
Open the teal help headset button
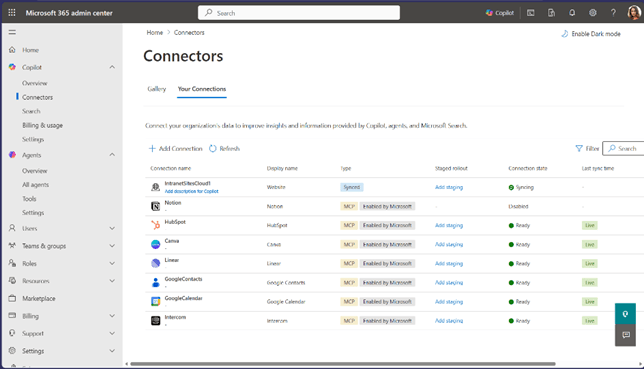pos(625,314)
